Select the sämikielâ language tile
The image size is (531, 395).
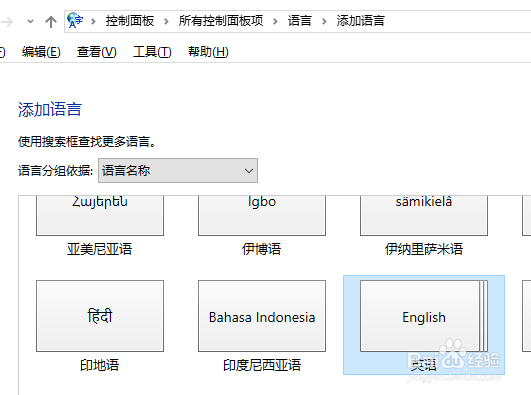pyautogui.click(x=424, y=215)
